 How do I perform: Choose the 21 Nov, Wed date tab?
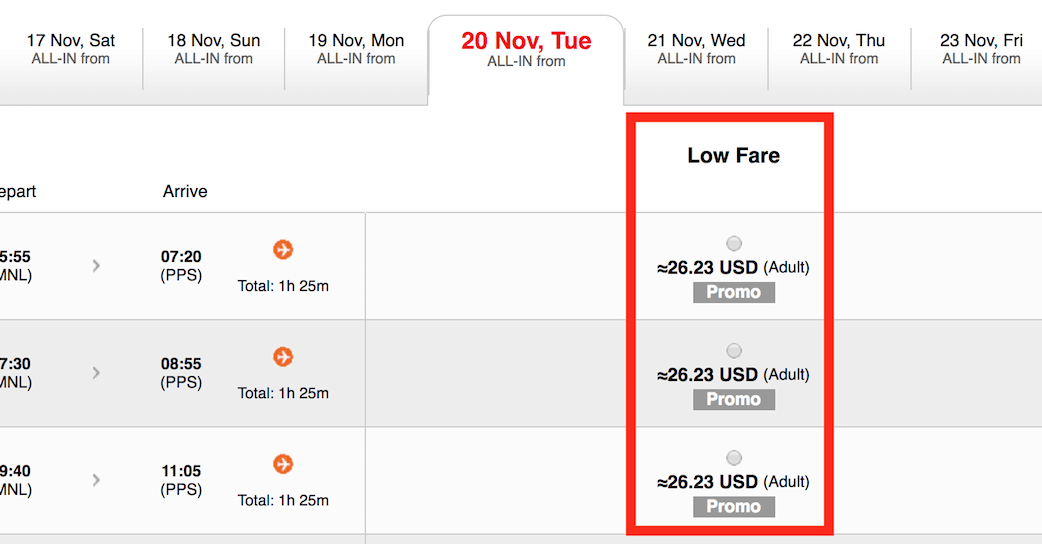[x=696, y=49]
